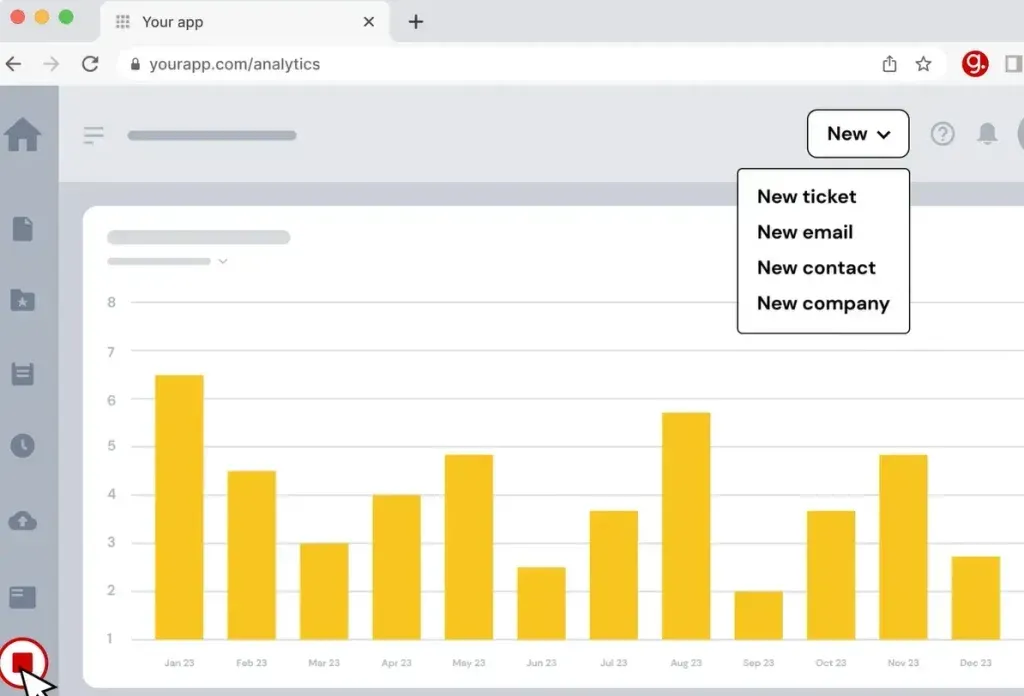Toggle the hamburger menu lines icon

(93, 135)
